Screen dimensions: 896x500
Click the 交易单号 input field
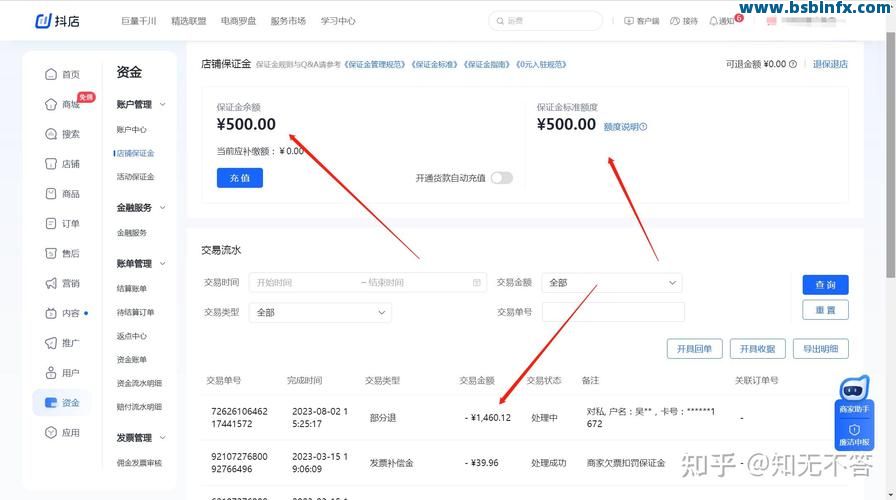tap(613, 311)
